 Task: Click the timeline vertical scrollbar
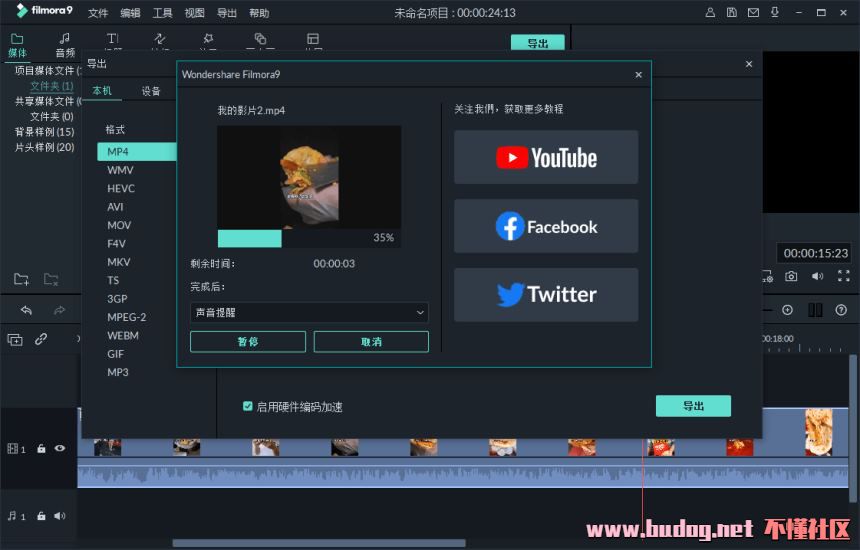[x=853, y=428]
